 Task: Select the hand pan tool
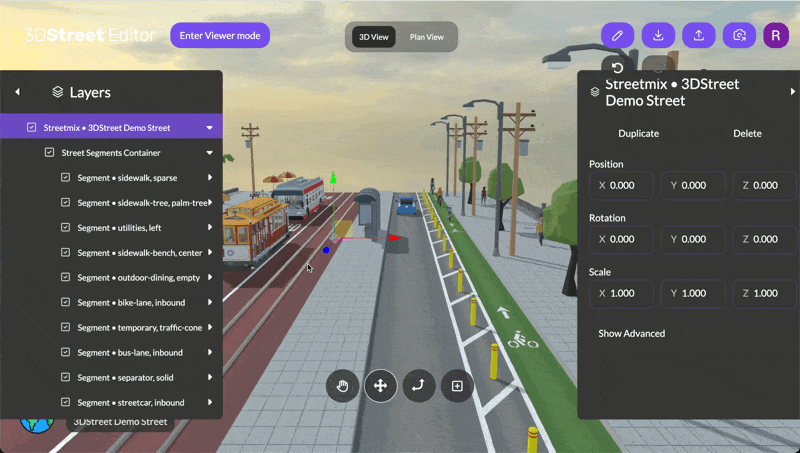(x=342, y=385)
